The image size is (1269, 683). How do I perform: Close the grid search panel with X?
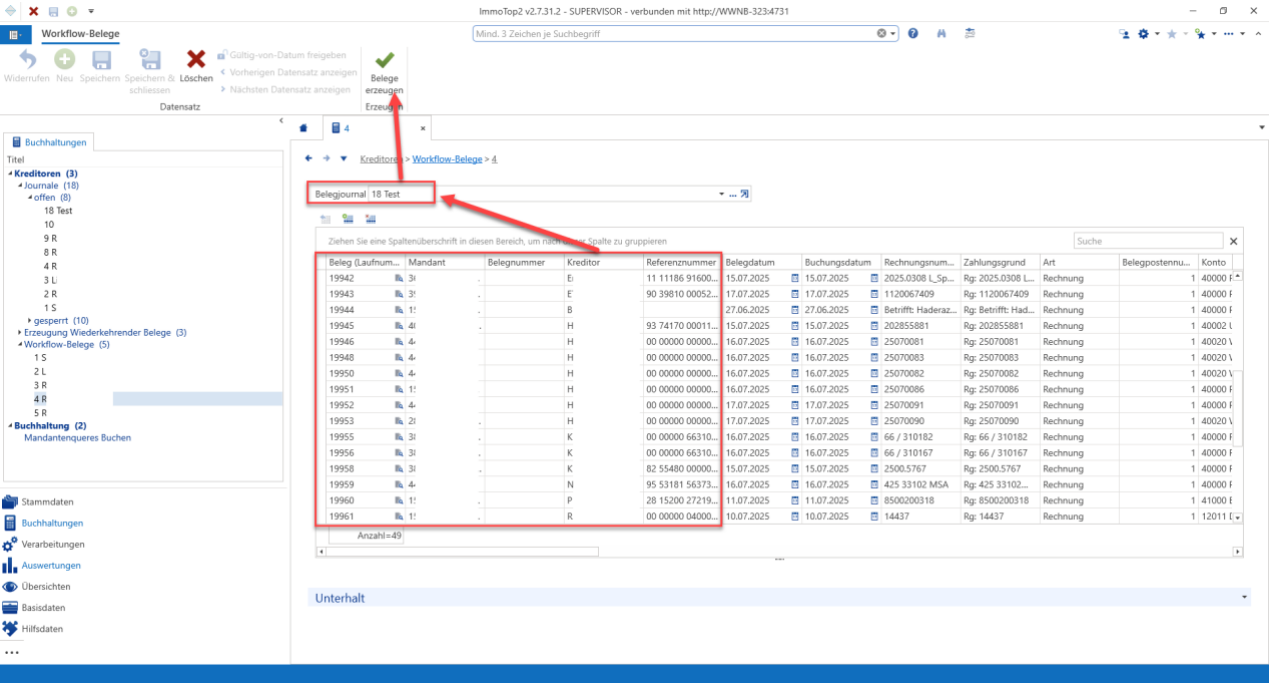coord(1233,241)
